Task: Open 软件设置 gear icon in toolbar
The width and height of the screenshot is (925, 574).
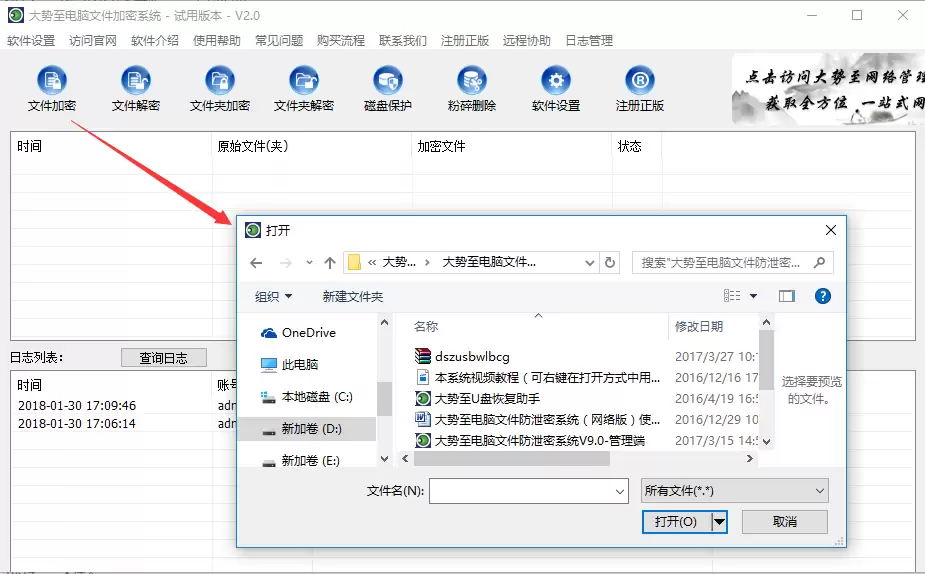Action: pyautogui.click(x=556, y=81)
